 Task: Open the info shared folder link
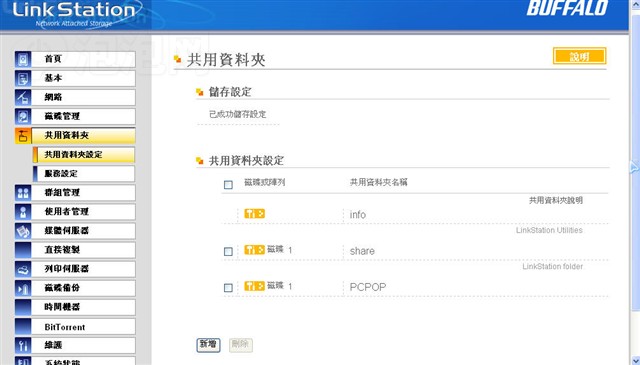click(x=358, y=215)
